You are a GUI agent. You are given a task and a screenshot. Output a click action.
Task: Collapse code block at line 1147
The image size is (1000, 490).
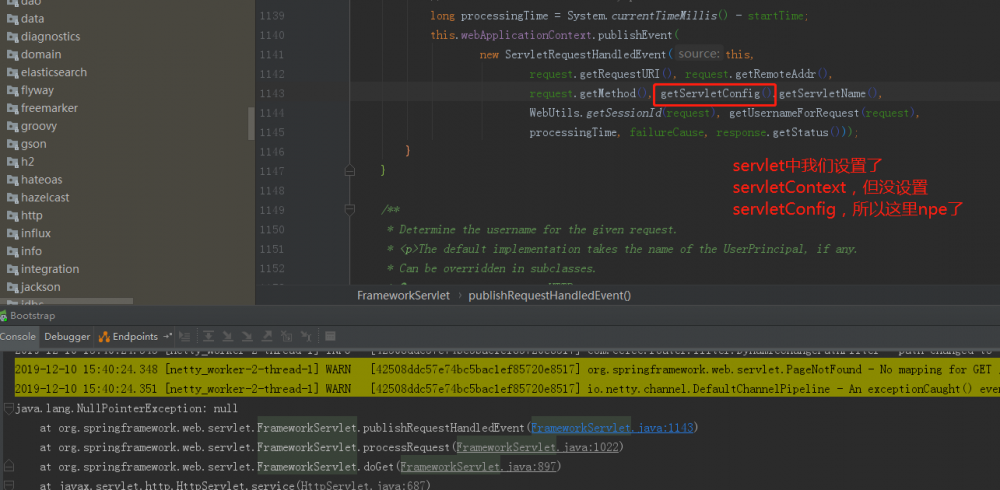tap(349, 170)
